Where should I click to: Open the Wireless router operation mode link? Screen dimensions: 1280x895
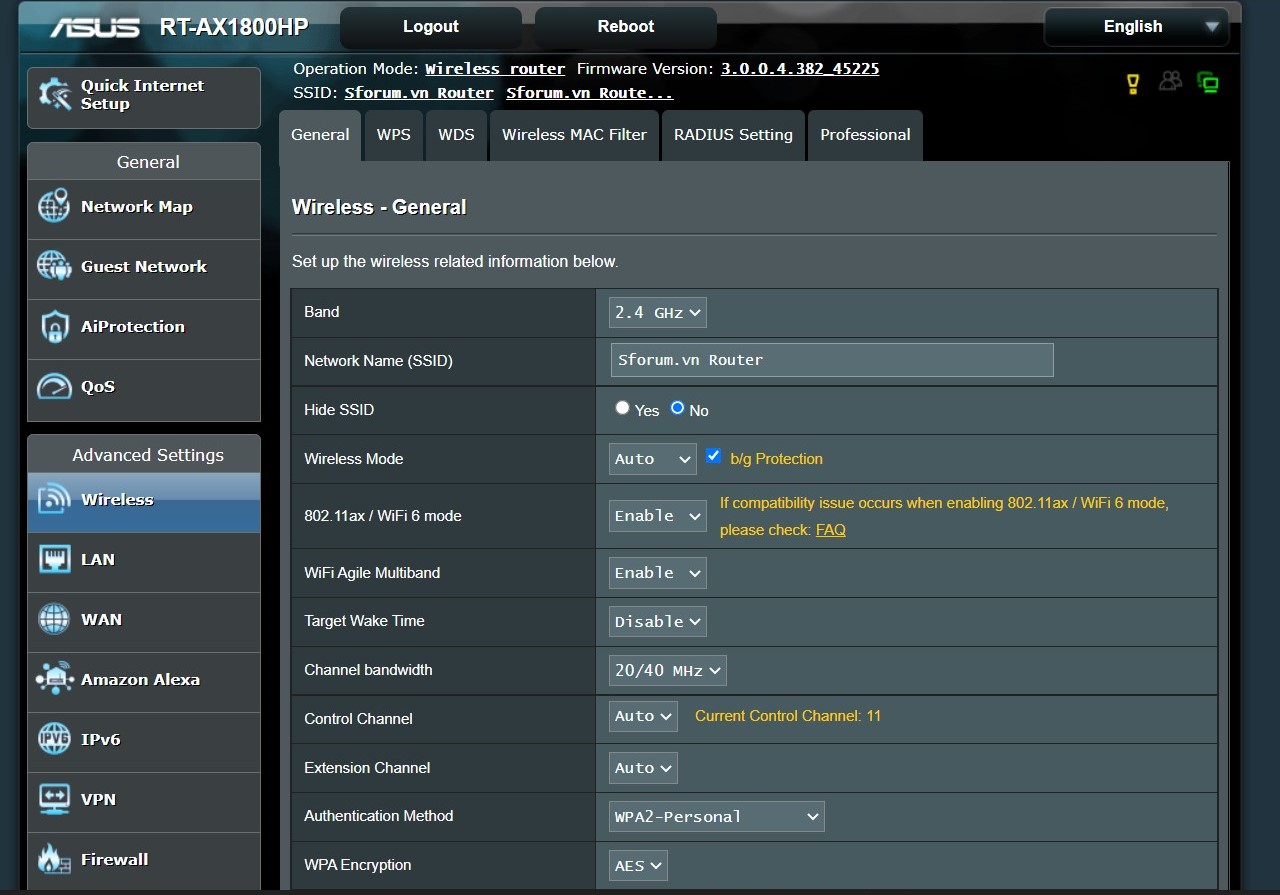coord(495,69)
